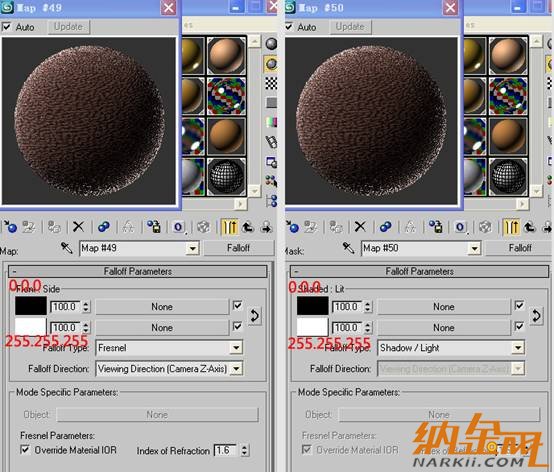
Task: Open Falloff Type dropdown showing Fresnel
Action: 169,348
